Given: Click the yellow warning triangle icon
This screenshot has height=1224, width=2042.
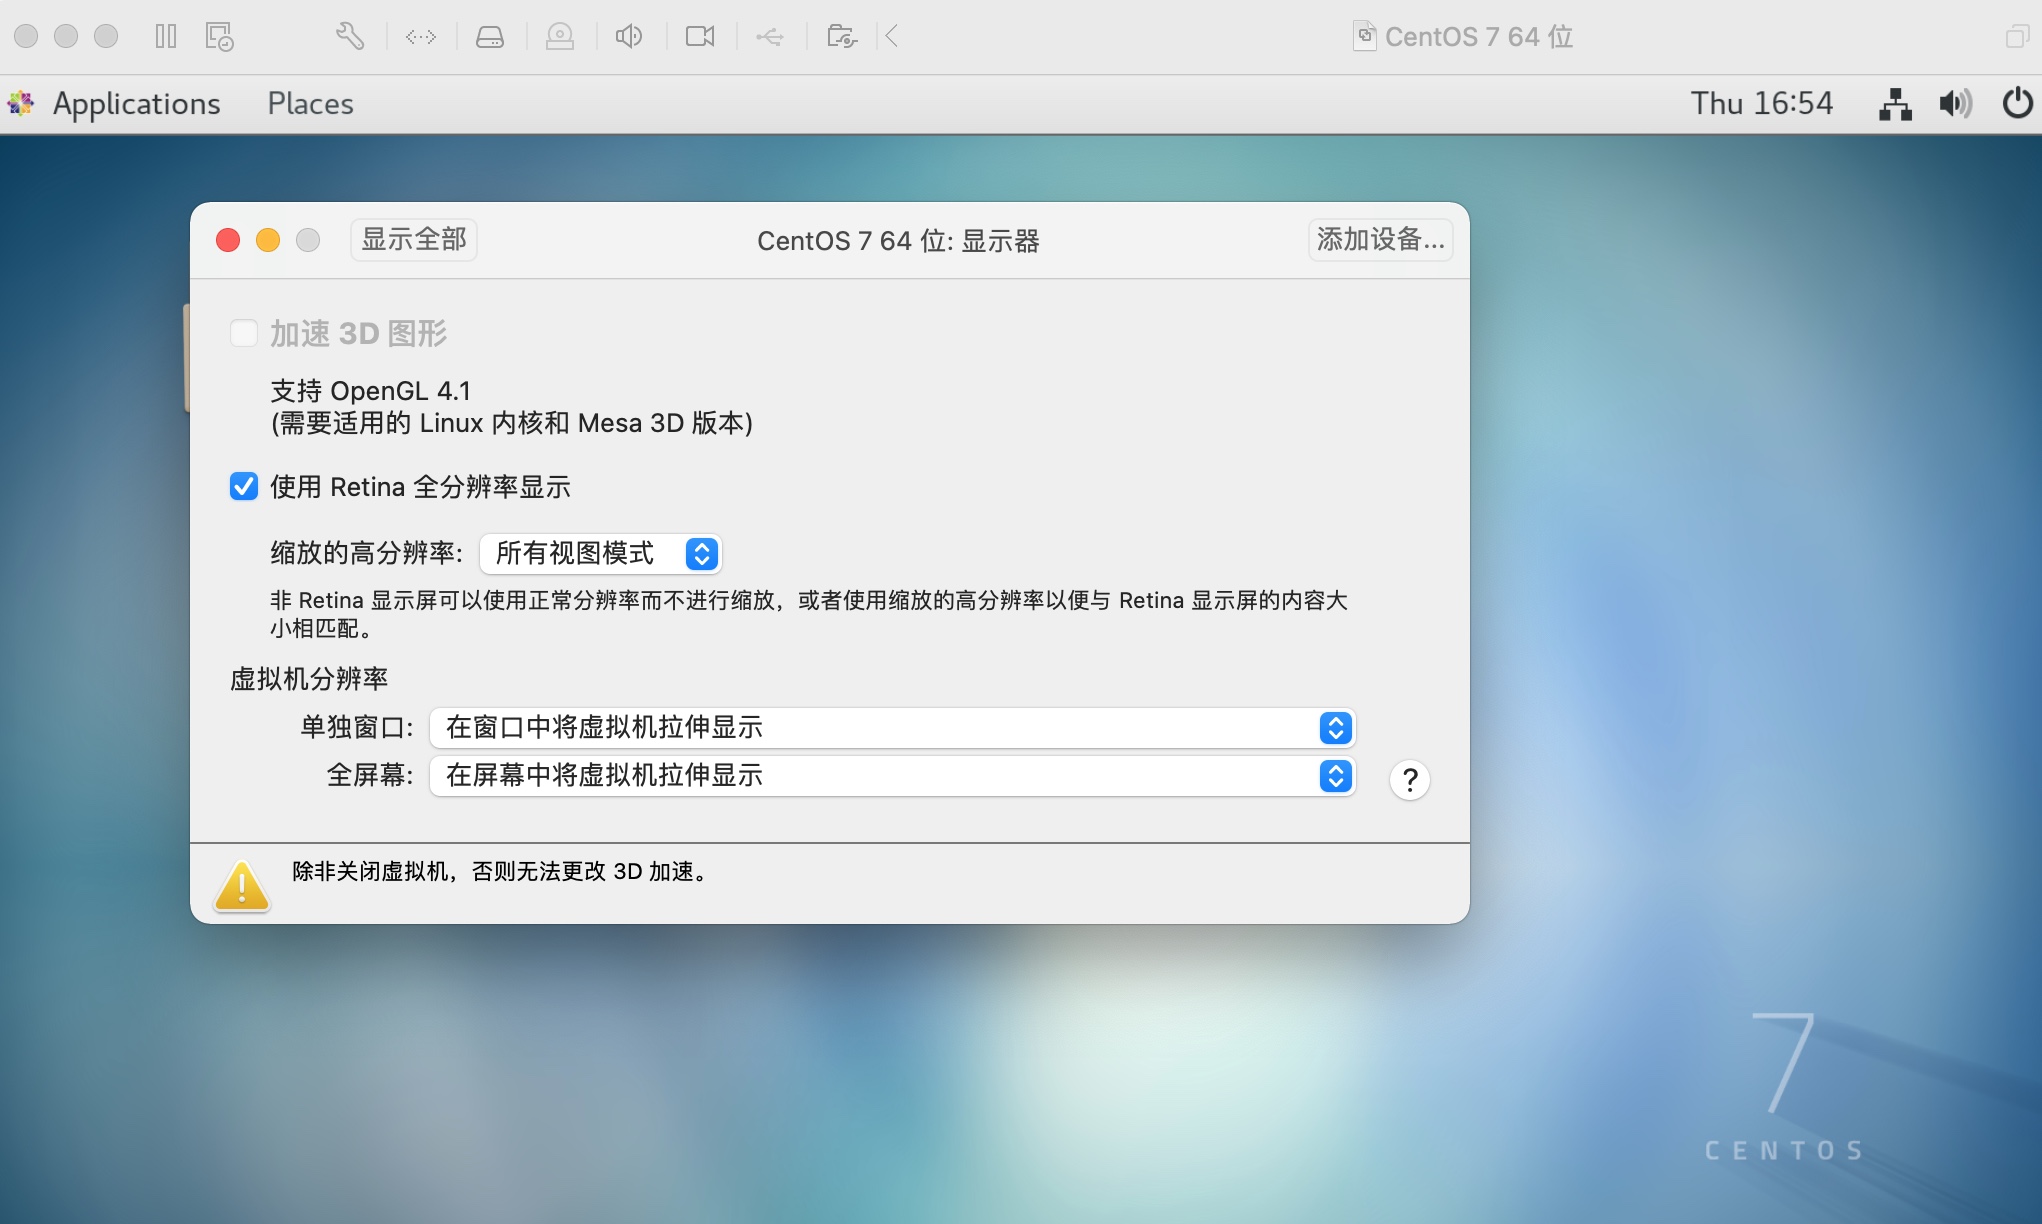Looking at the screenshot, I should pos(241,885).
